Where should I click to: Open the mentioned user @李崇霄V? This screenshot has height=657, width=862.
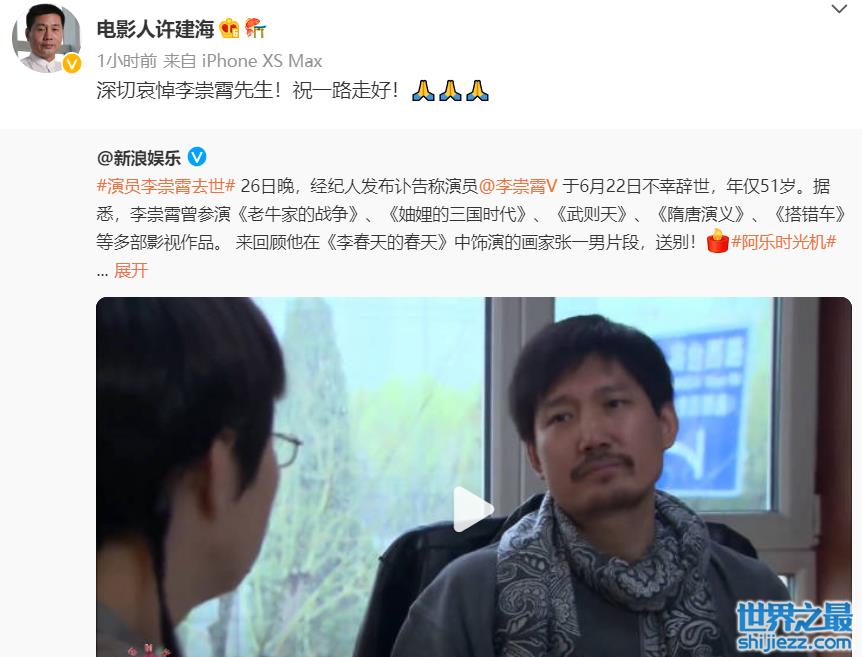pyautogui.click(x=518, y=186)
